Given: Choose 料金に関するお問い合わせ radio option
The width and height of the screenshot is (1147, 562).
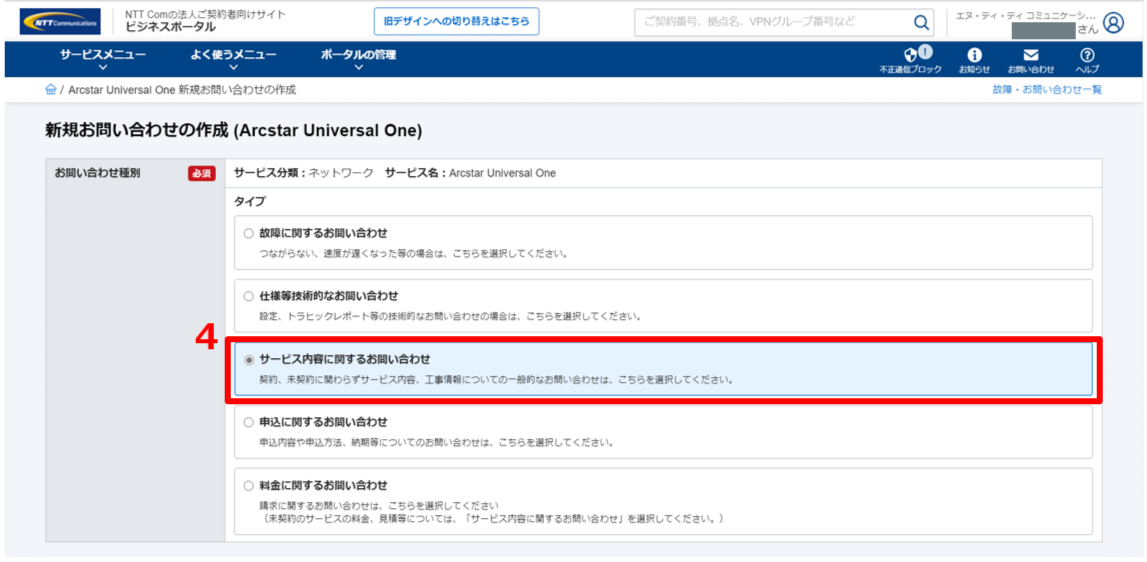Looking at the screenshot, I should point(249,485).
